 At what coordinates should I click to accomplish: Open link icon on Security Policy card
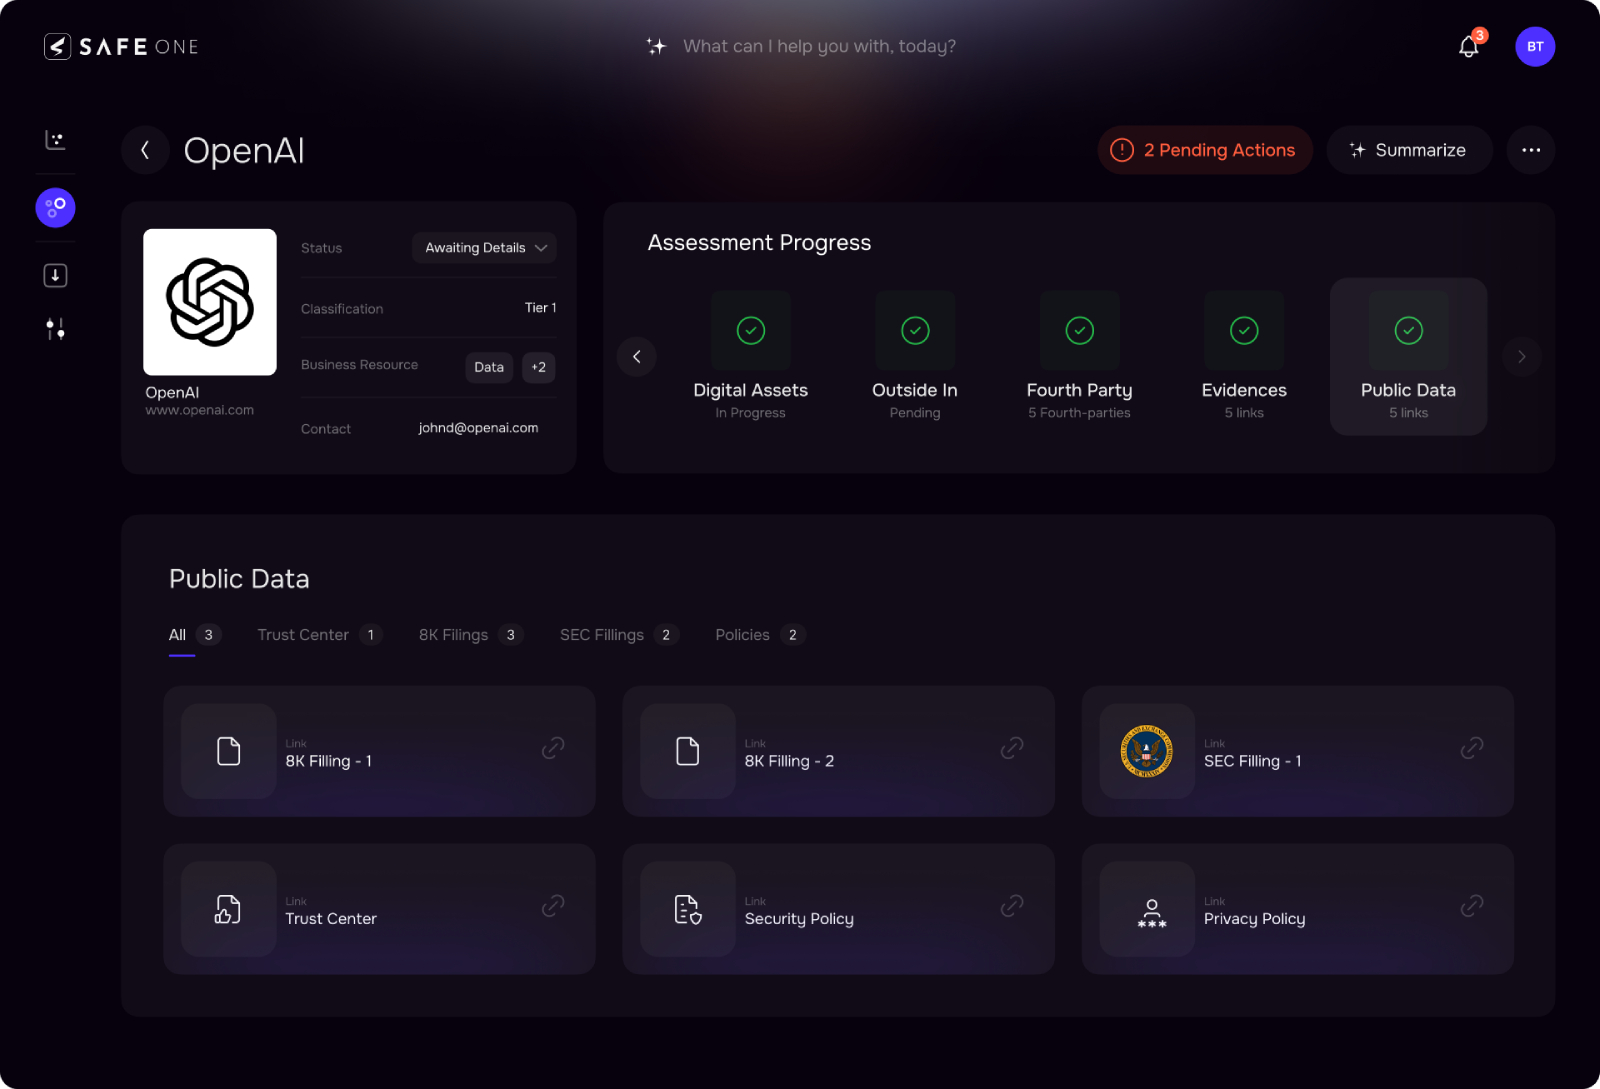pos(1012,906)
